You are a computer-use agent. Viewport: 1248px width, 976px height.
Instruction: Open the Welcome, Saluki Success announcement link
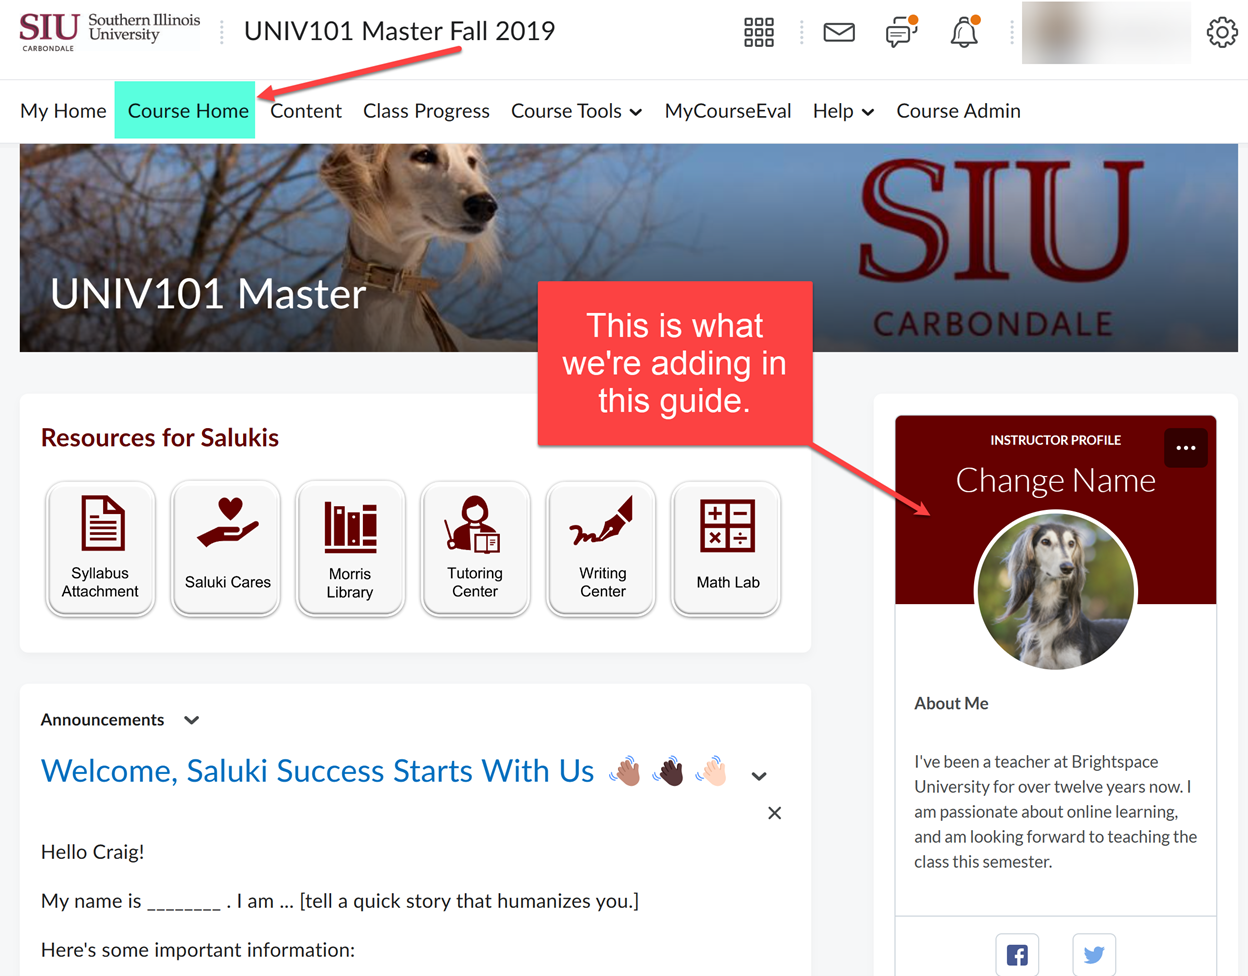[317, 771]
